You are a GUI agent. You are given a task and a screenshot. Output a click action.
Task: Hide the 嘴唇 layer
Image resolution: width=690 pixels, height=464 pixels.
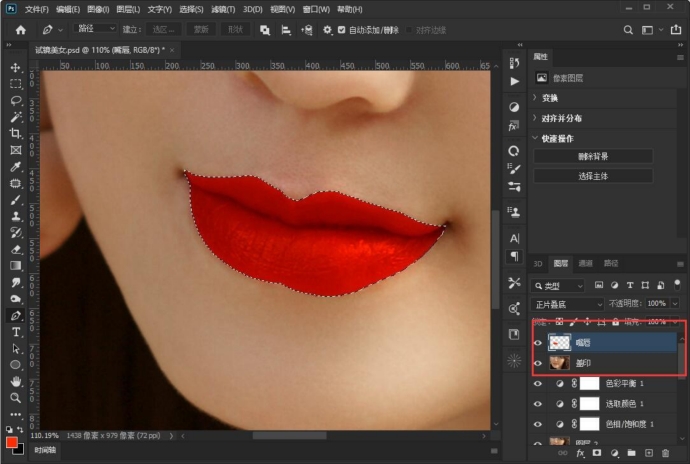(x=538, y=342)
